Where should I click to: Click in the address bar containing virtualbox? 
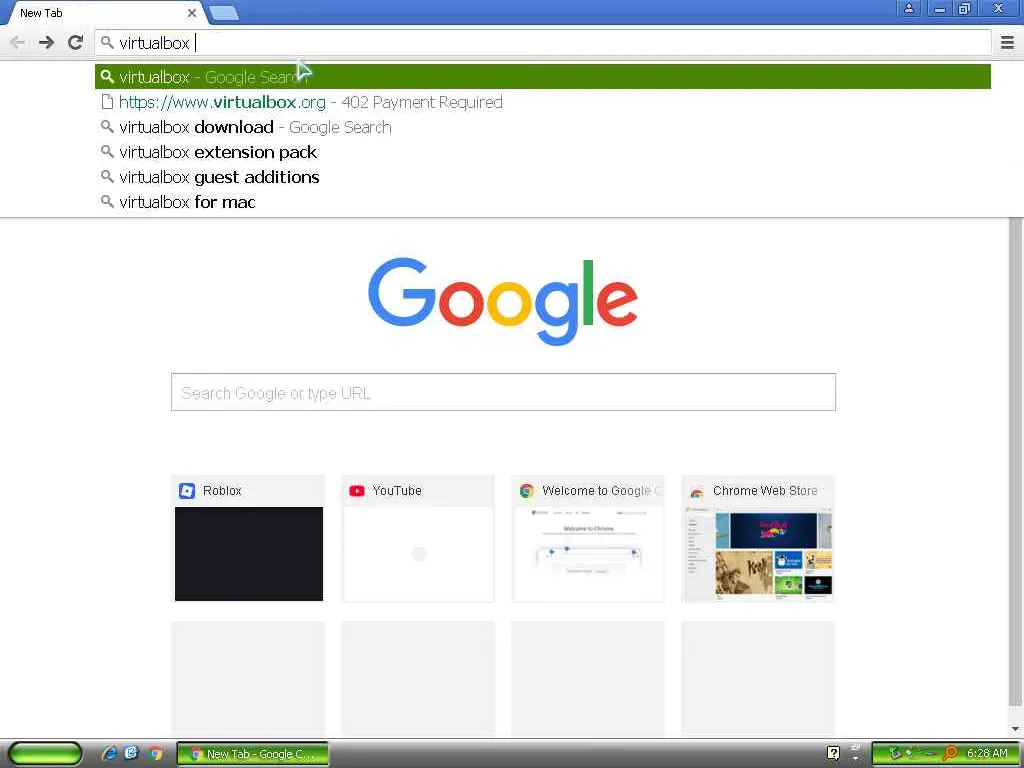[x=543, y=42]
